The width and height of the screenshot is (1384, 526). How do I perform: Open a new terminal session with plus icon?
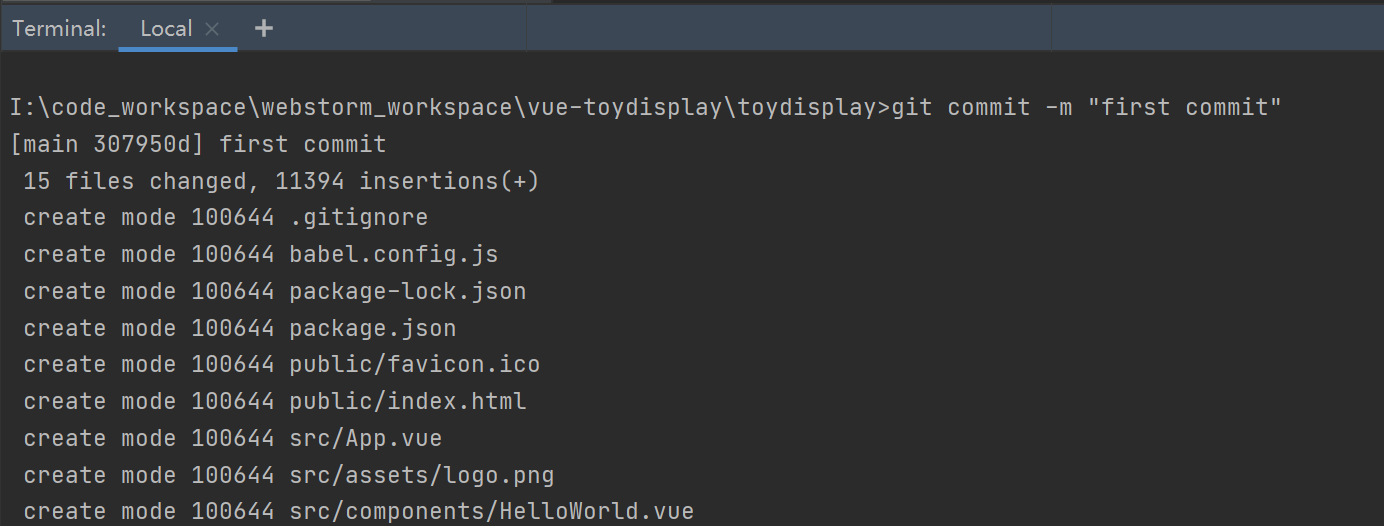[264, 29]
